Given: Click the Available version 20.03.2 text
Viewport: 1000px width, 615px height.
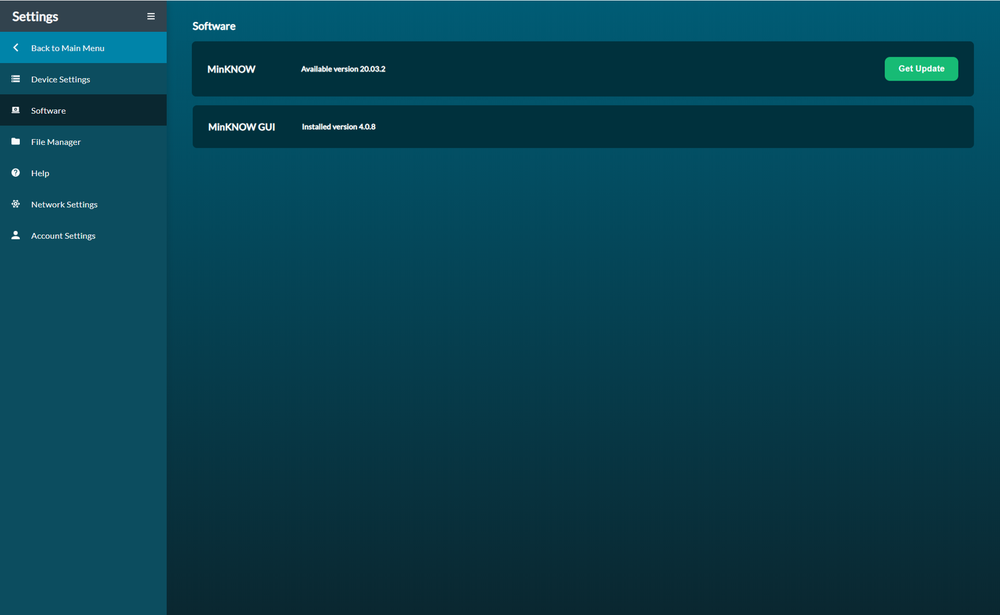Looking at the screenshot, I should click(x=343, y=69).
